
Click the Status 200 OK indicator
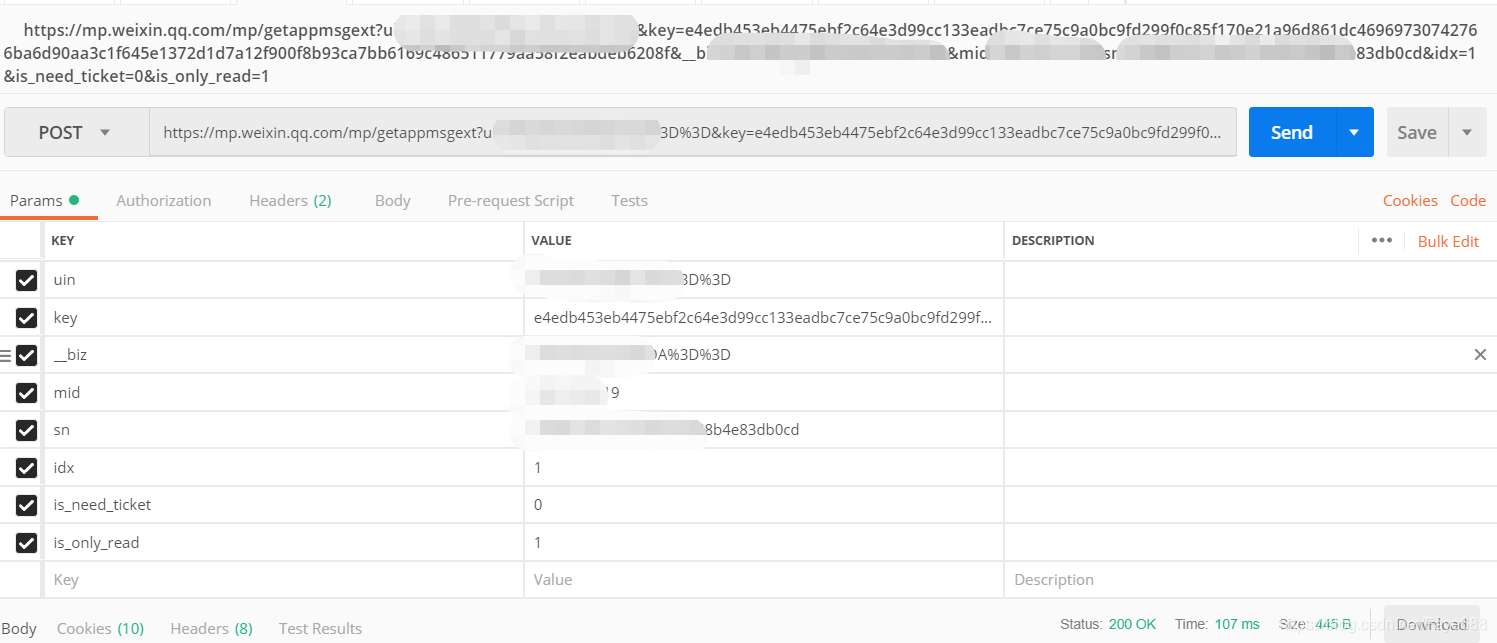coord(1108,624)
